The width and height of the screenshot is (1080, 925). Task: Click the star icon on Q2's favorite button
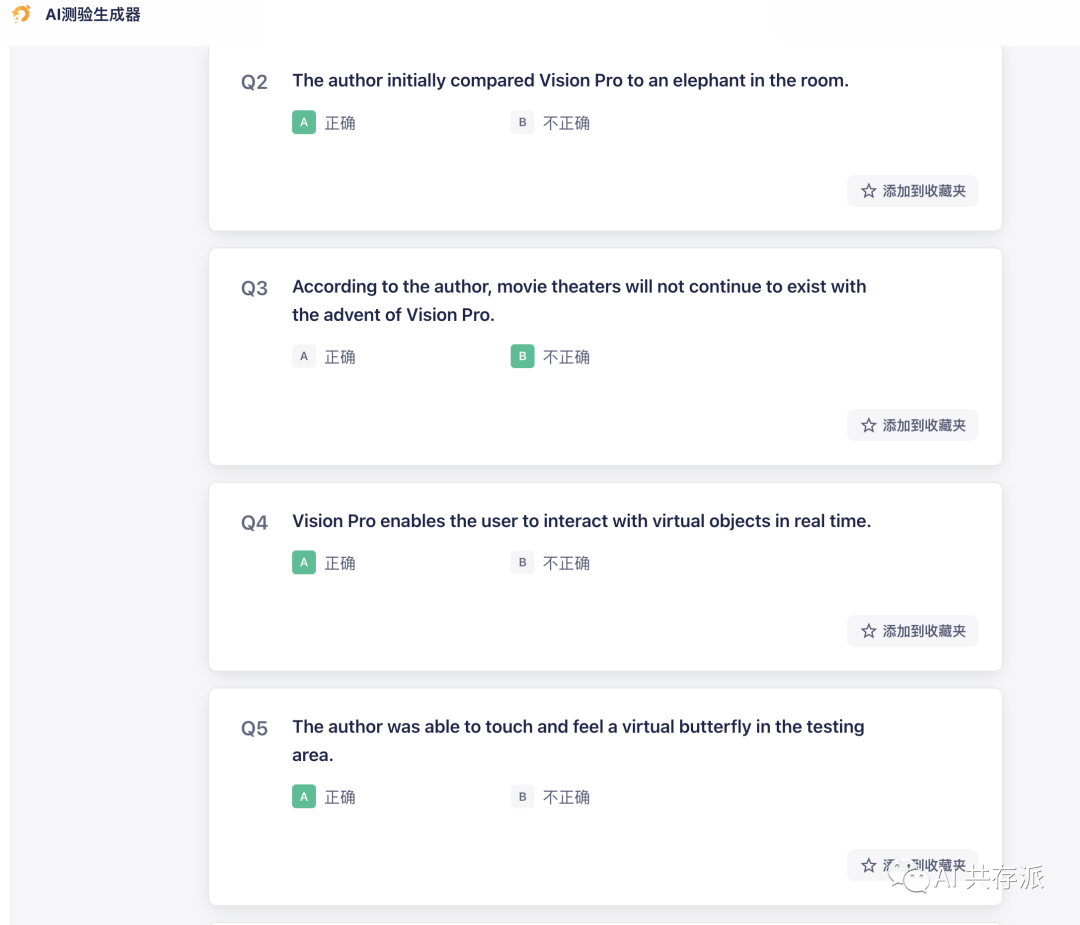(x=868, y=190)
